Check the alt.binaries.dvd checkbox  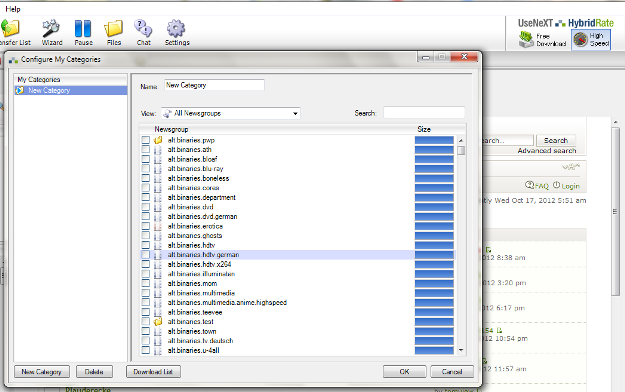click(x=145, y=207)
